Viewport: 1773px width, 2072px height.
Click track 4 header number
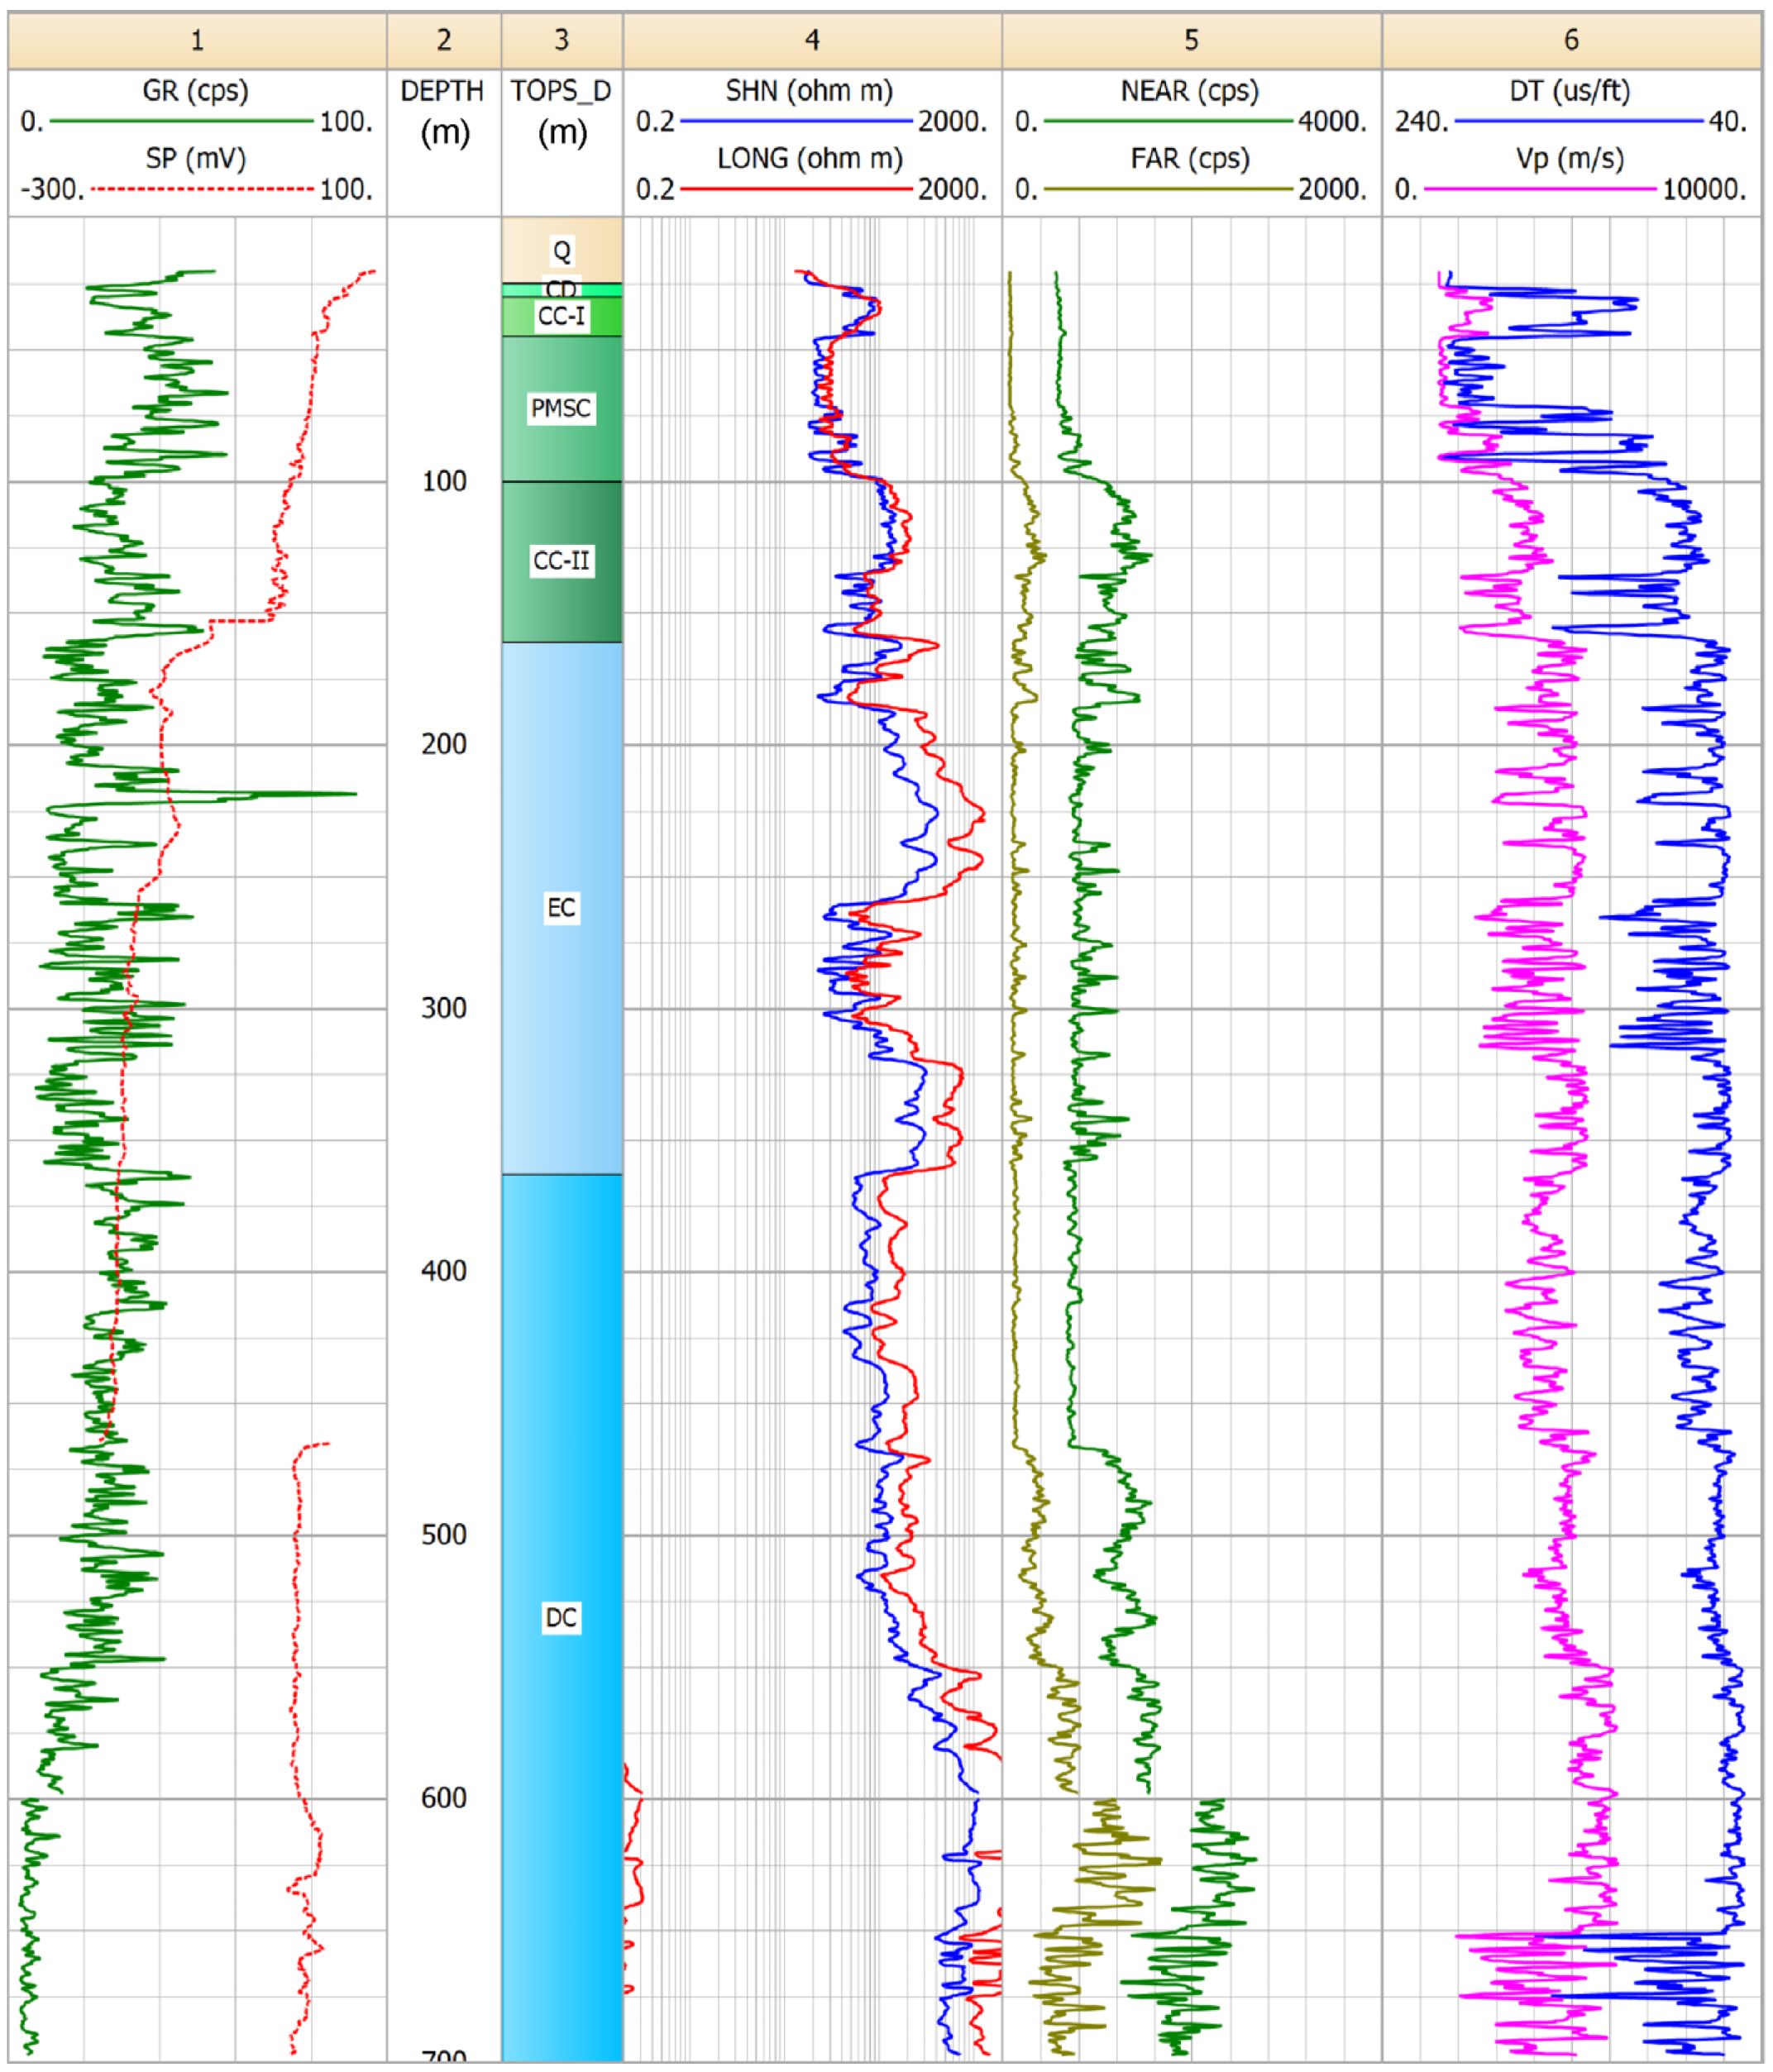pyautogui.click(x=812, y=40)
